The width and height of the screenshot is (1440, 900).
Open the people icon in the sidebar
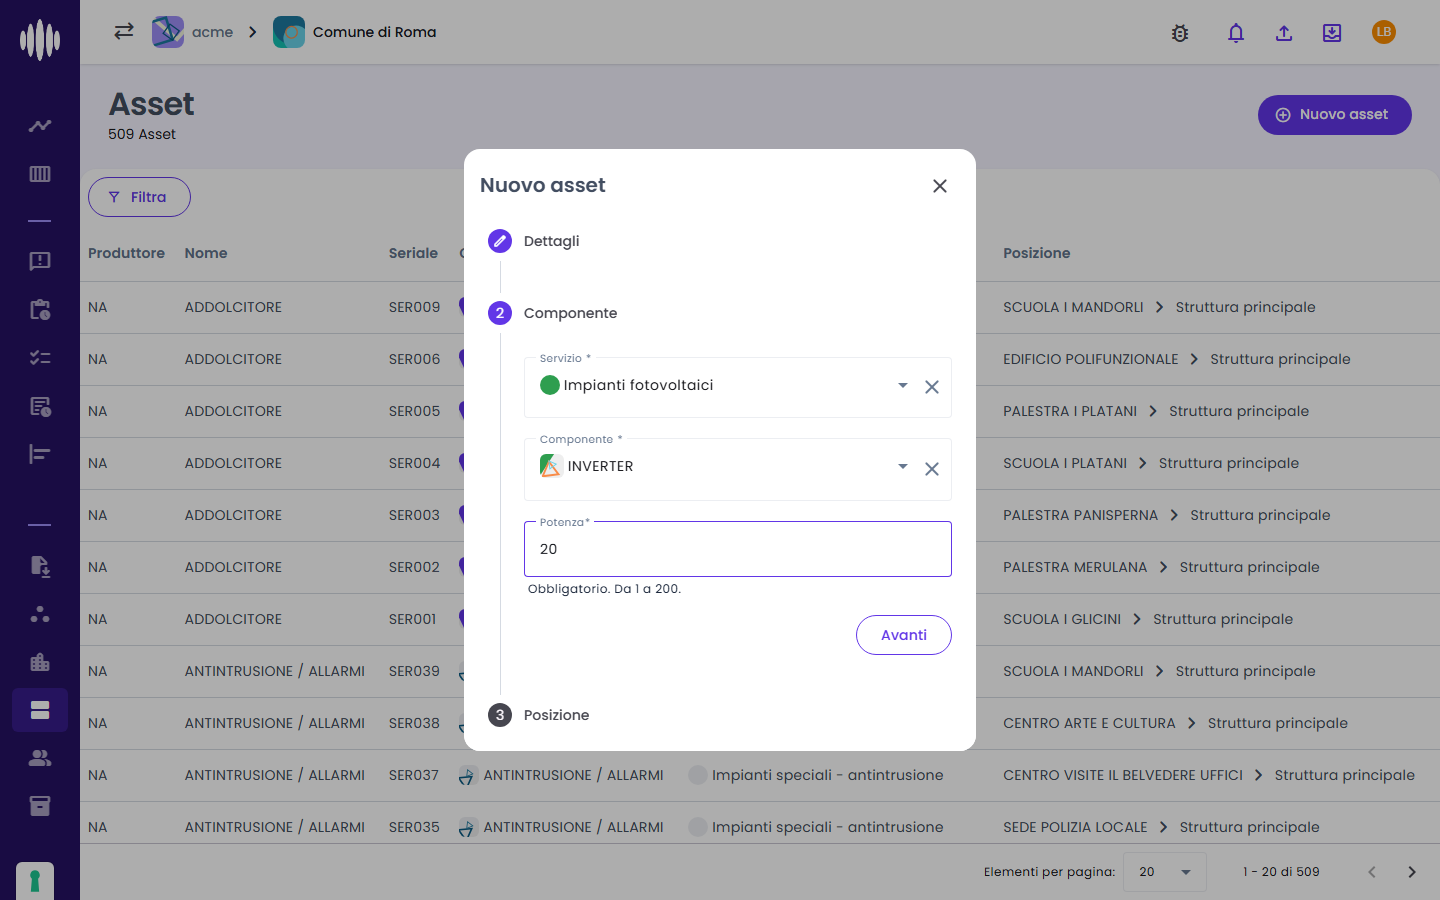(40, 758)
